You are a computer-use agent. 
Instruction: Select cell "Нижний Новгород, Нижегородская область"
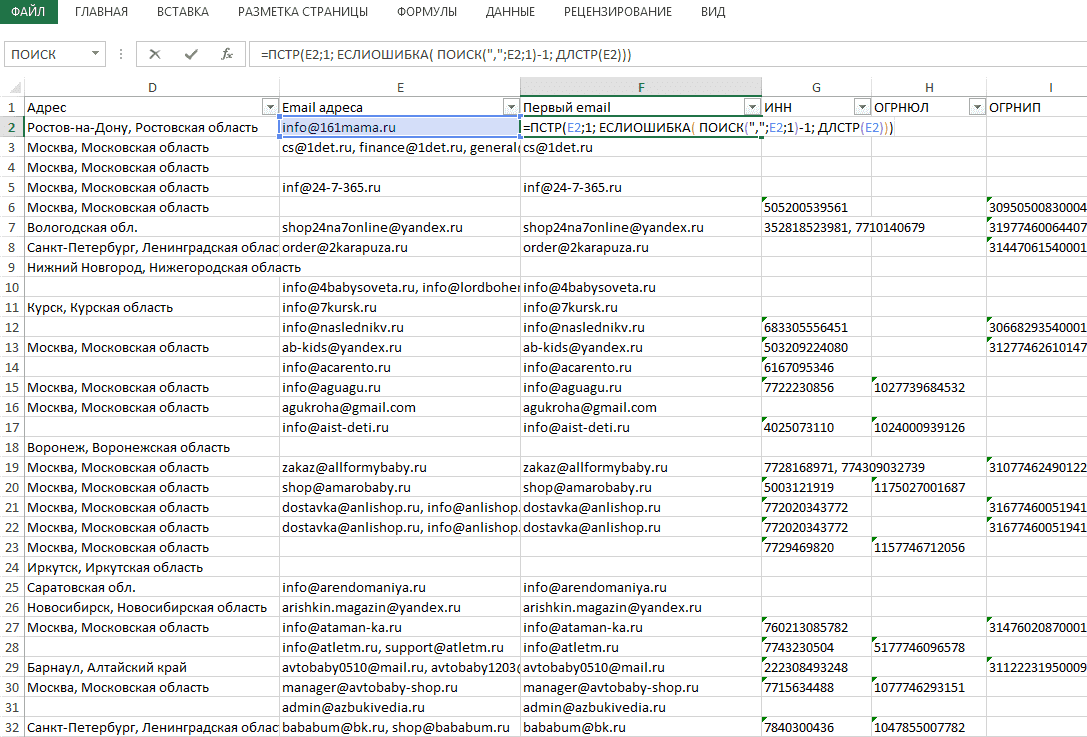point(152,268)
